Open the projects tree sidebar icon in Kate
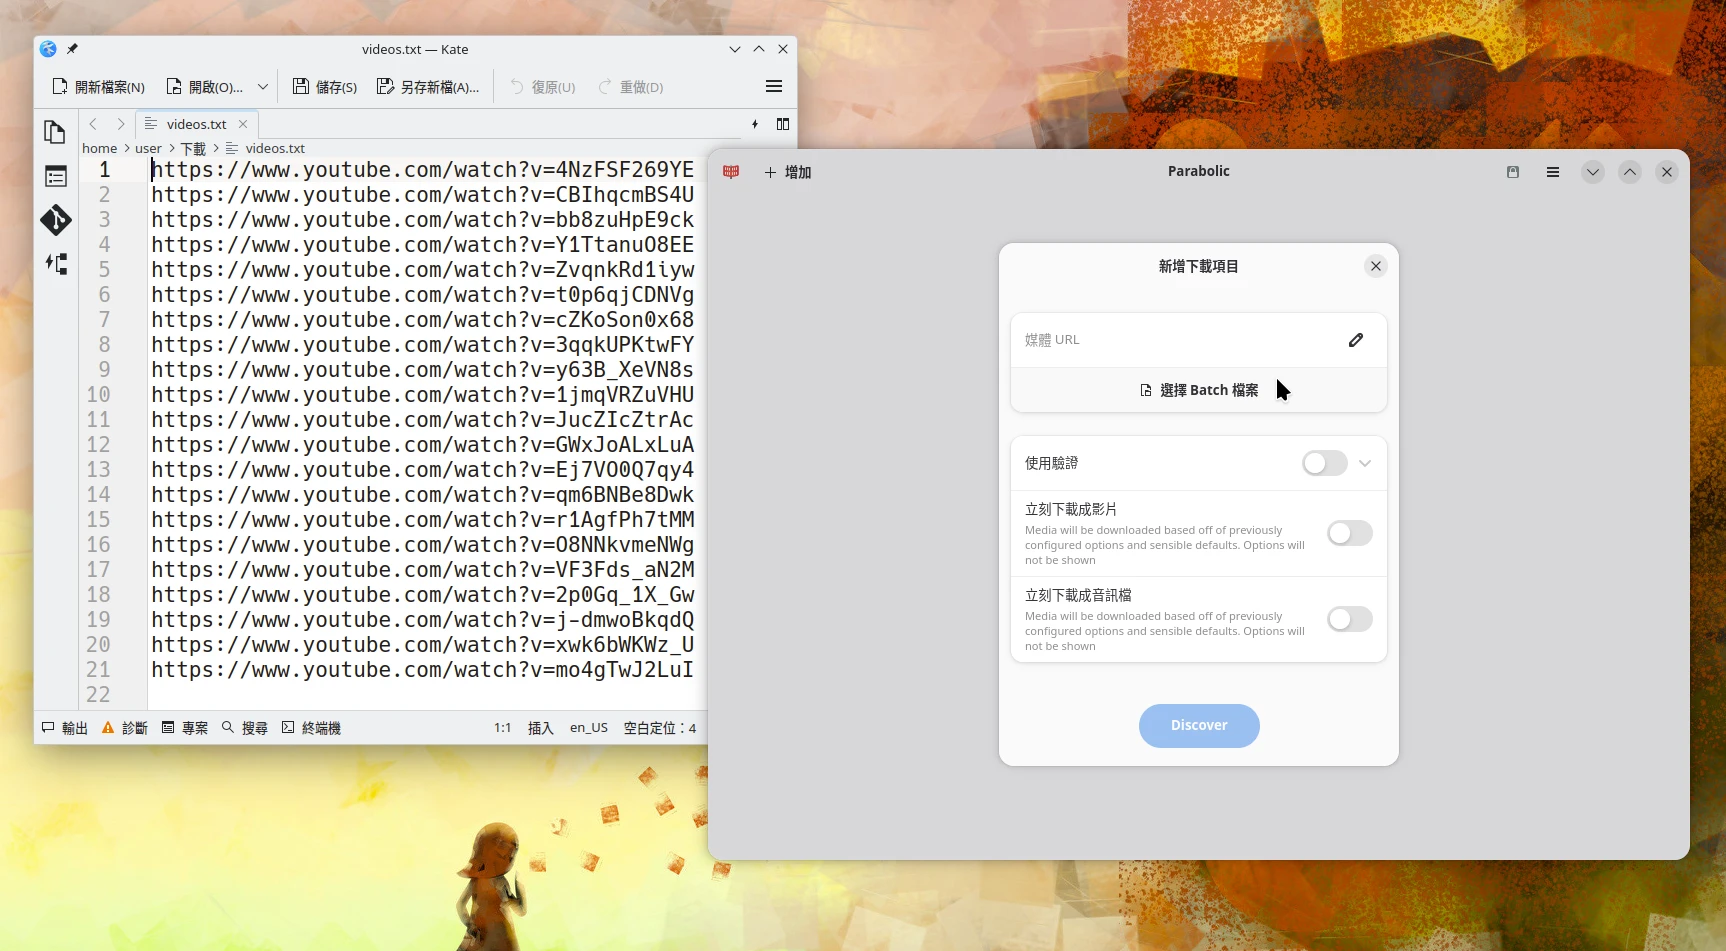Viewport: 1726px width, 951px height. [56, 264]
